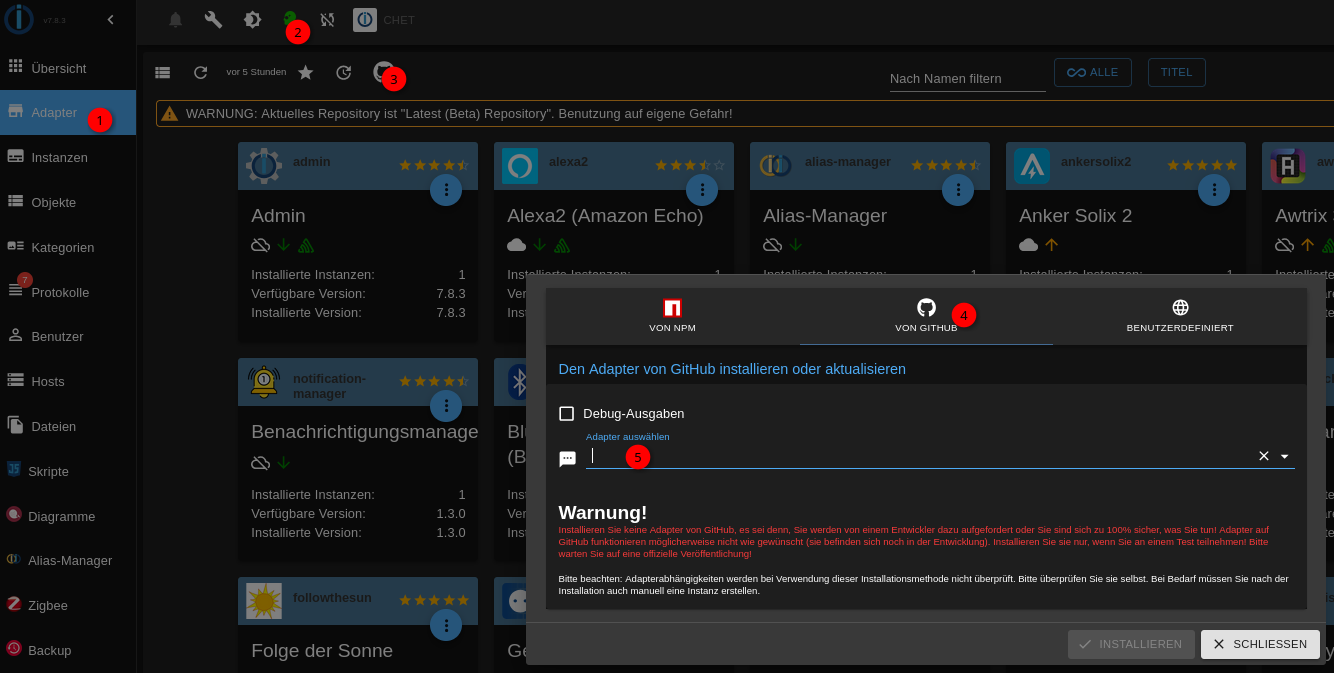Focus the Nach Namen filtern field
The height and width of the screenshot is (673, 1334).
(967, 78)
